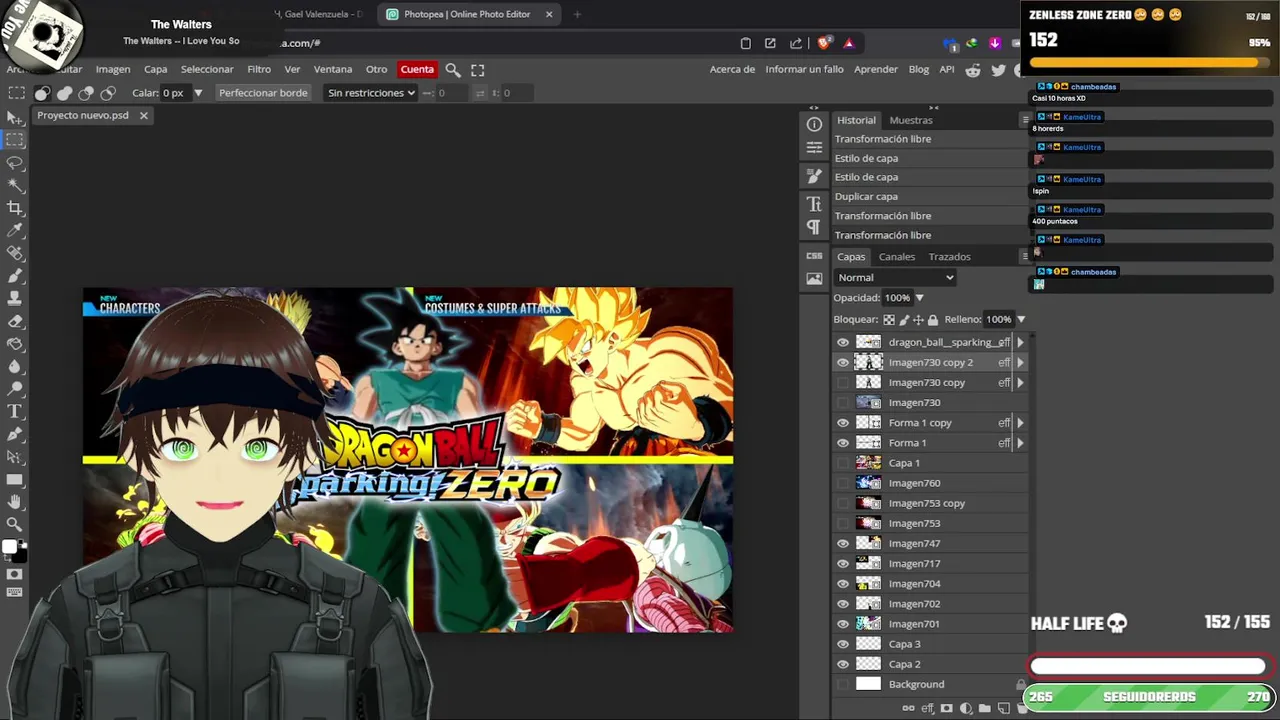Open the Blog link
Image resolution: width=1280 pixels, height=720 pixels.
919,70
